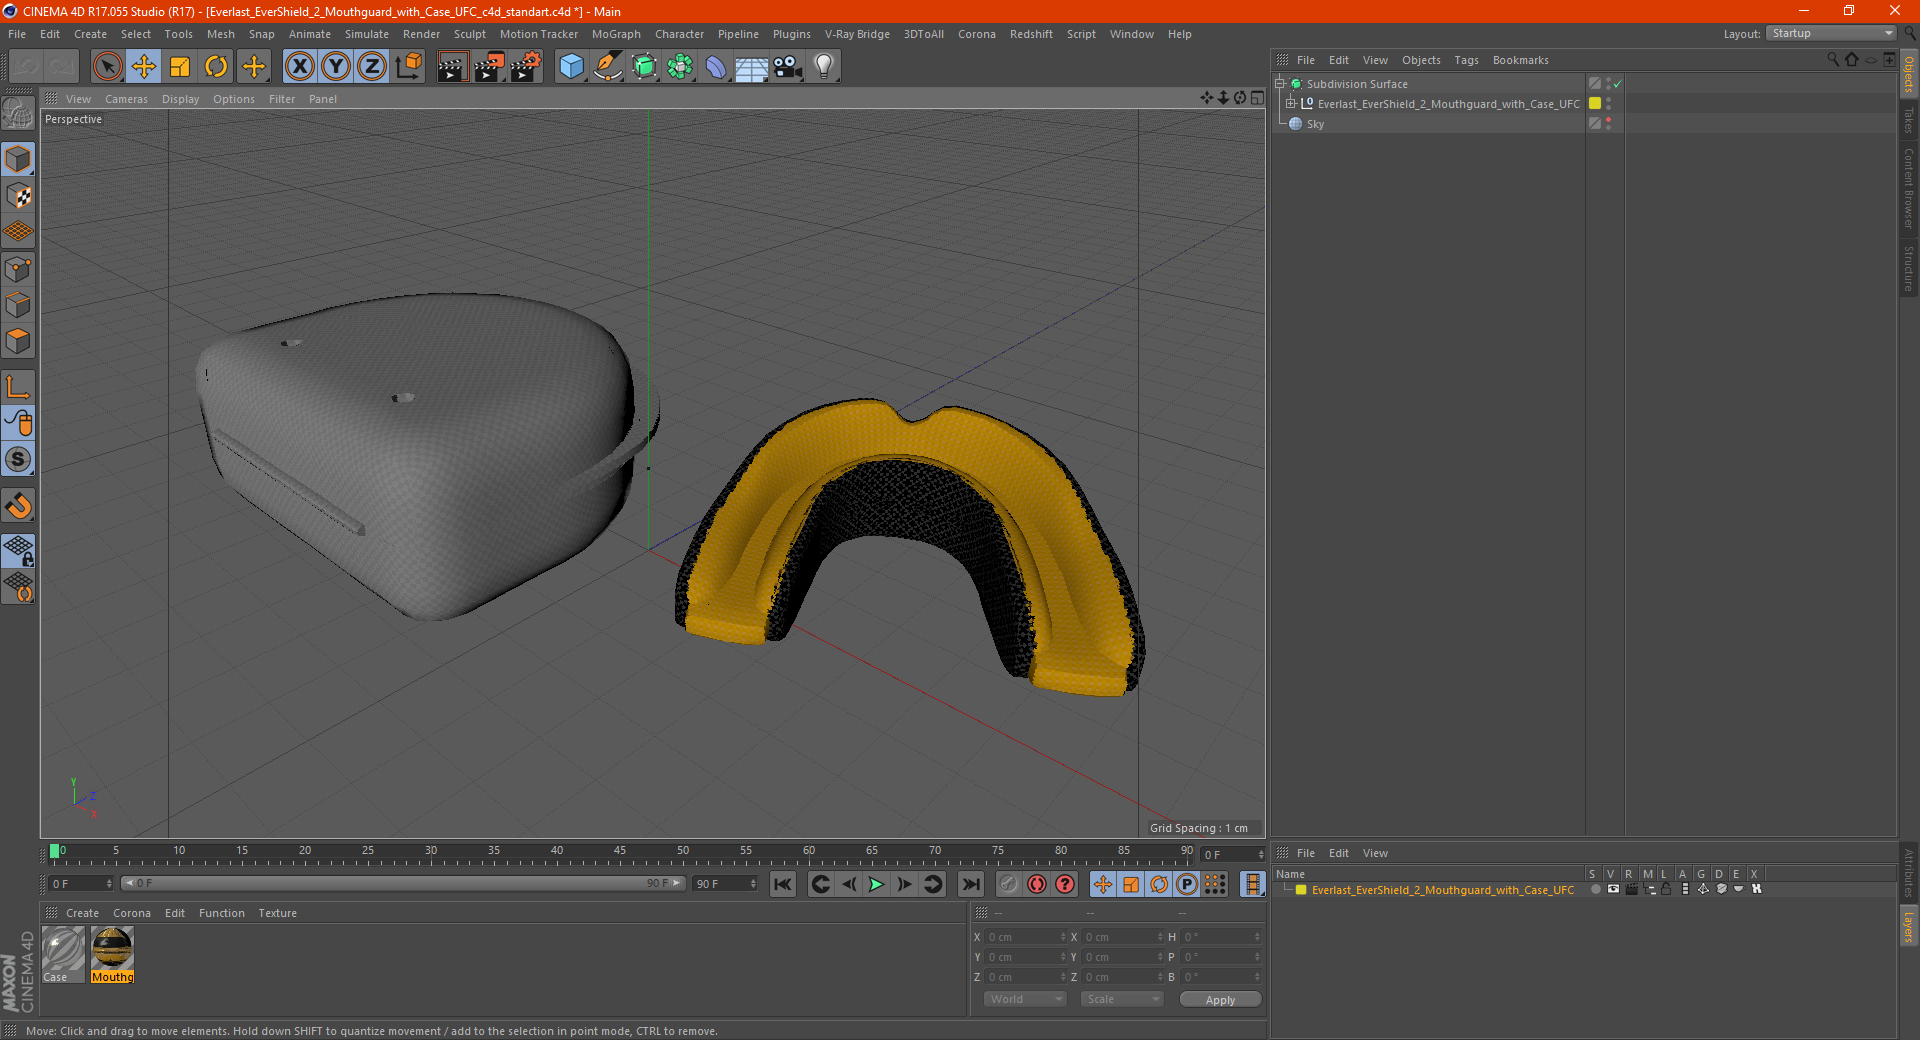The height and width of the screenshot is (1040, 1920).
Task: Open the Spline pen tool
Action: coord(608,67)
